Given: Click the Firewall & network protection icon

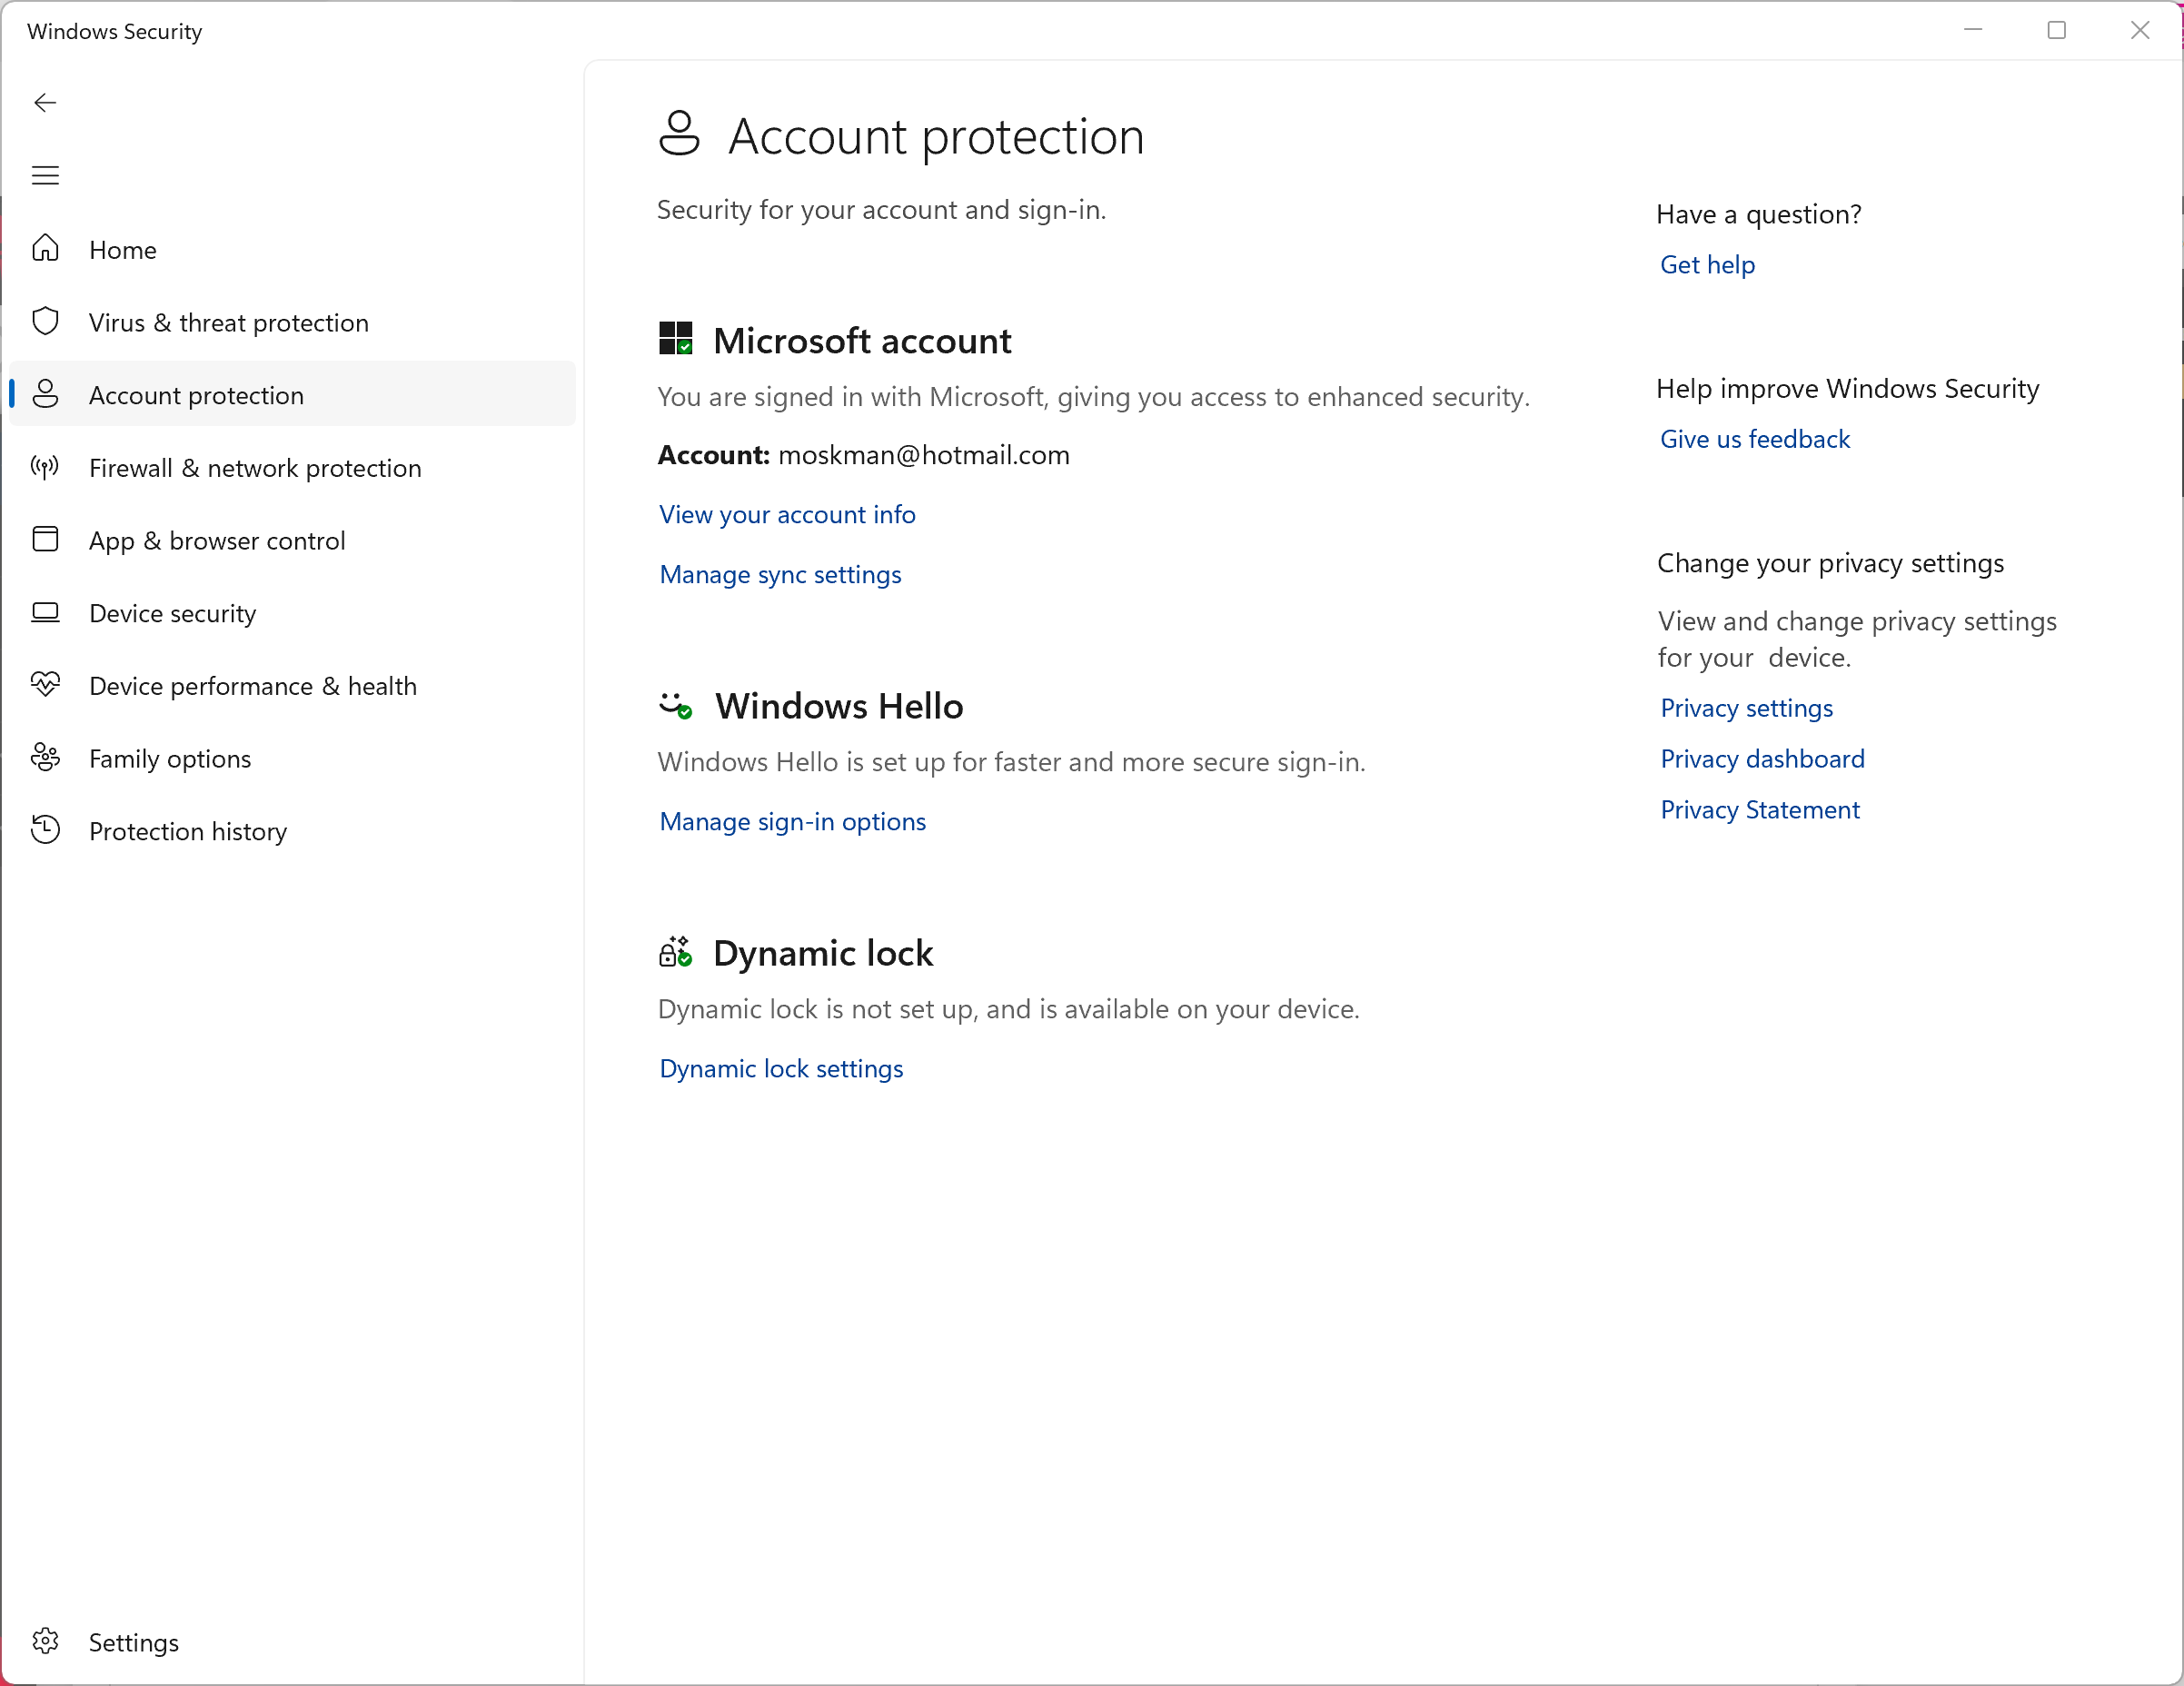Looking at the screenshot, I should 48,468.
